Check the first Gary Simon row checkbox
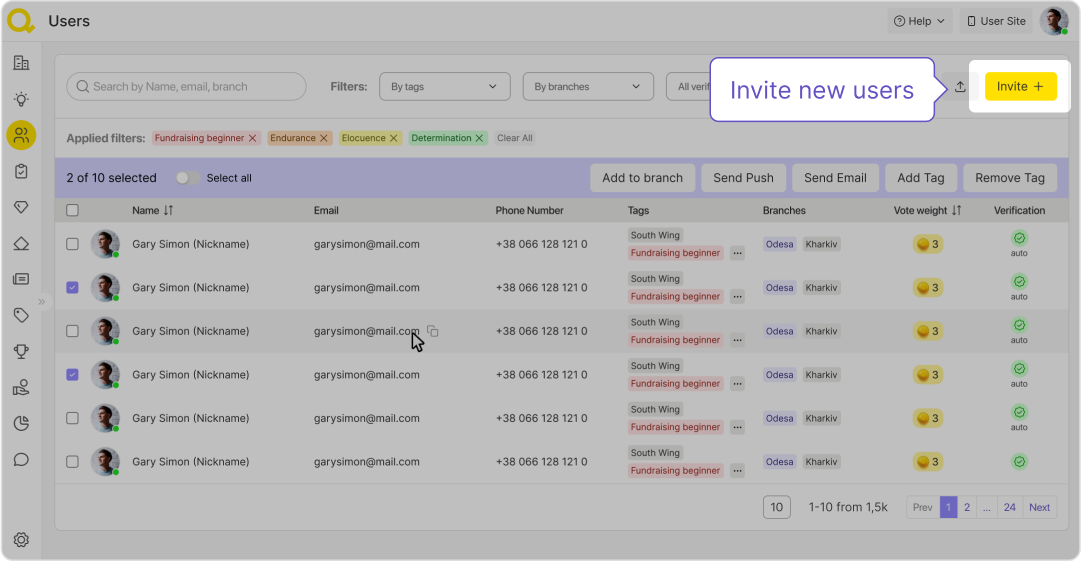The height and width of the screenshot is (561, 1081). (x=72, y=244)
